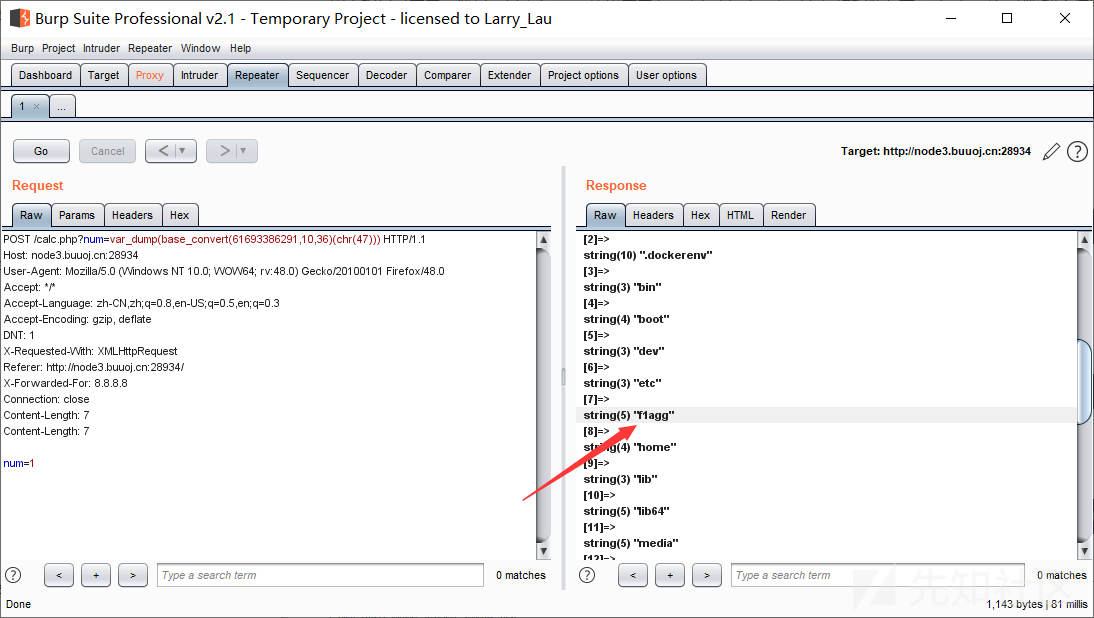Select the Raw tab under Request
The width and height of the screenshot is (1094, 618).
(x=31, y=216)
